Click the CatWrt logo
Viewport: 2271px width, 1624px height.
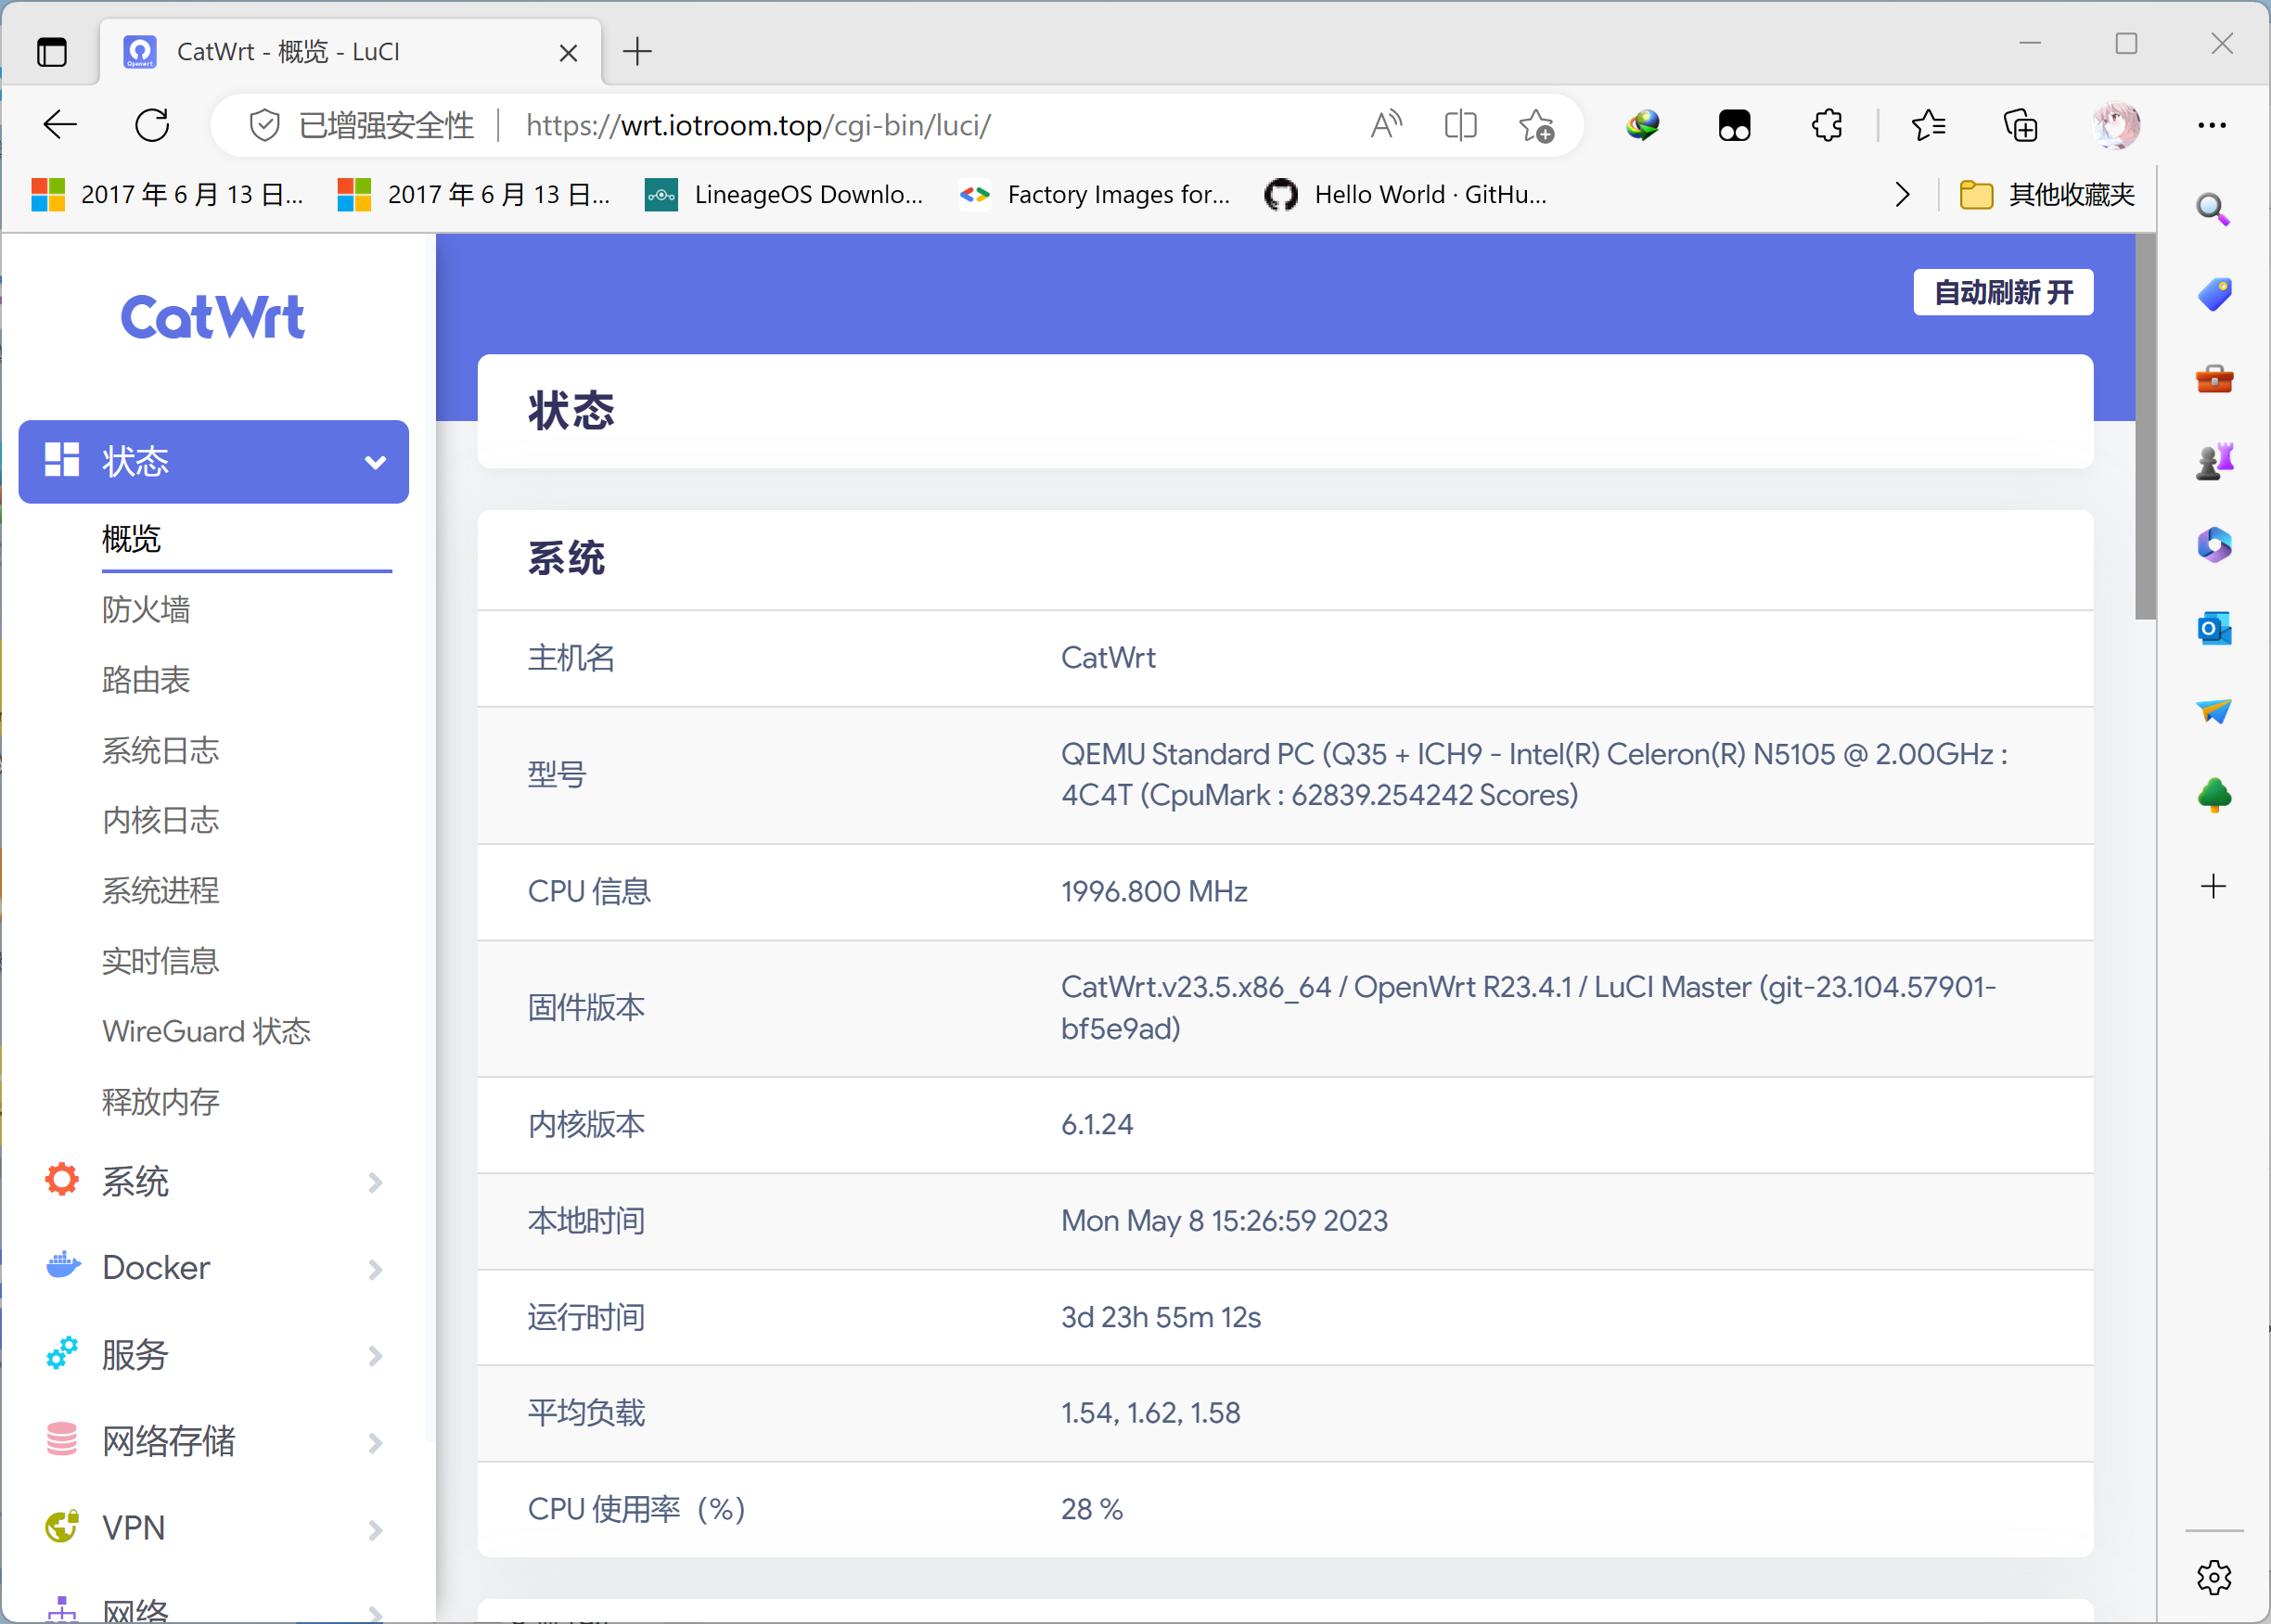(212, 317)
